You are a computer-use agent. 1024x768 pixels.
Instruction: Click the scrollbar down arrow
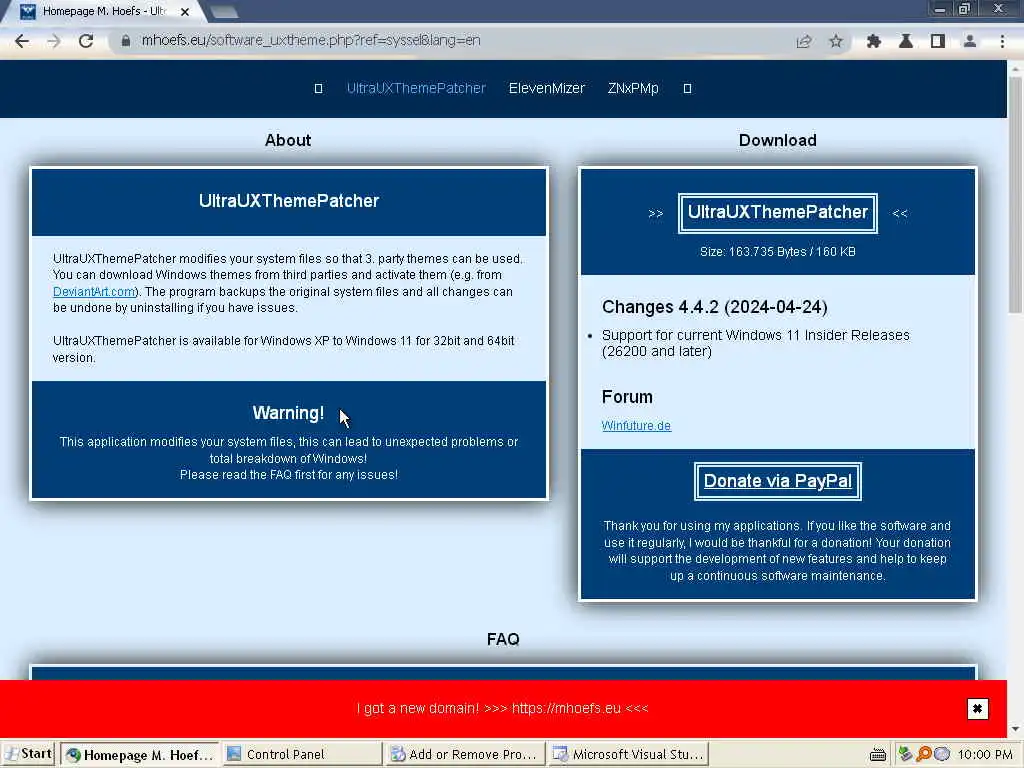point(1016,729)
